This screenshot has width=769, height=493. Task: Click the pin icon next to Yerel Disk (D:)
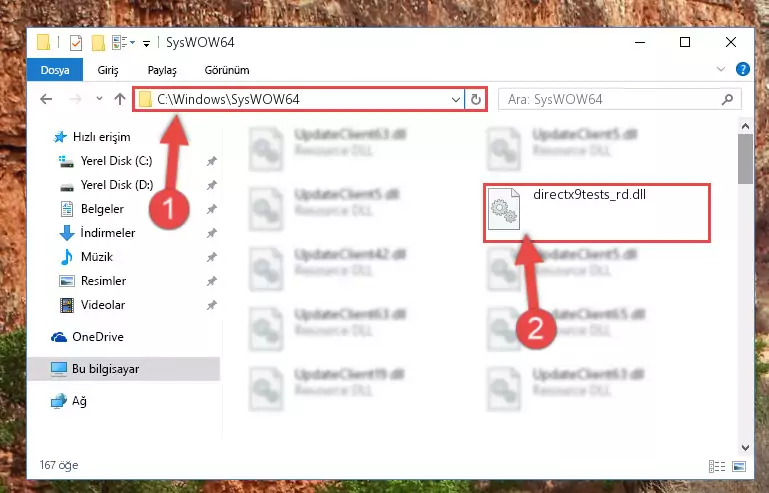(x=211, y=185)
